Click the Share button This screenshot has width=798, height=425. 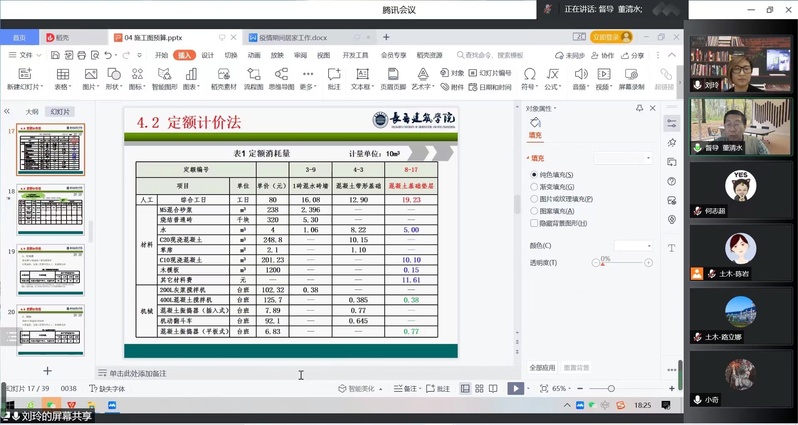click(634, 55)
